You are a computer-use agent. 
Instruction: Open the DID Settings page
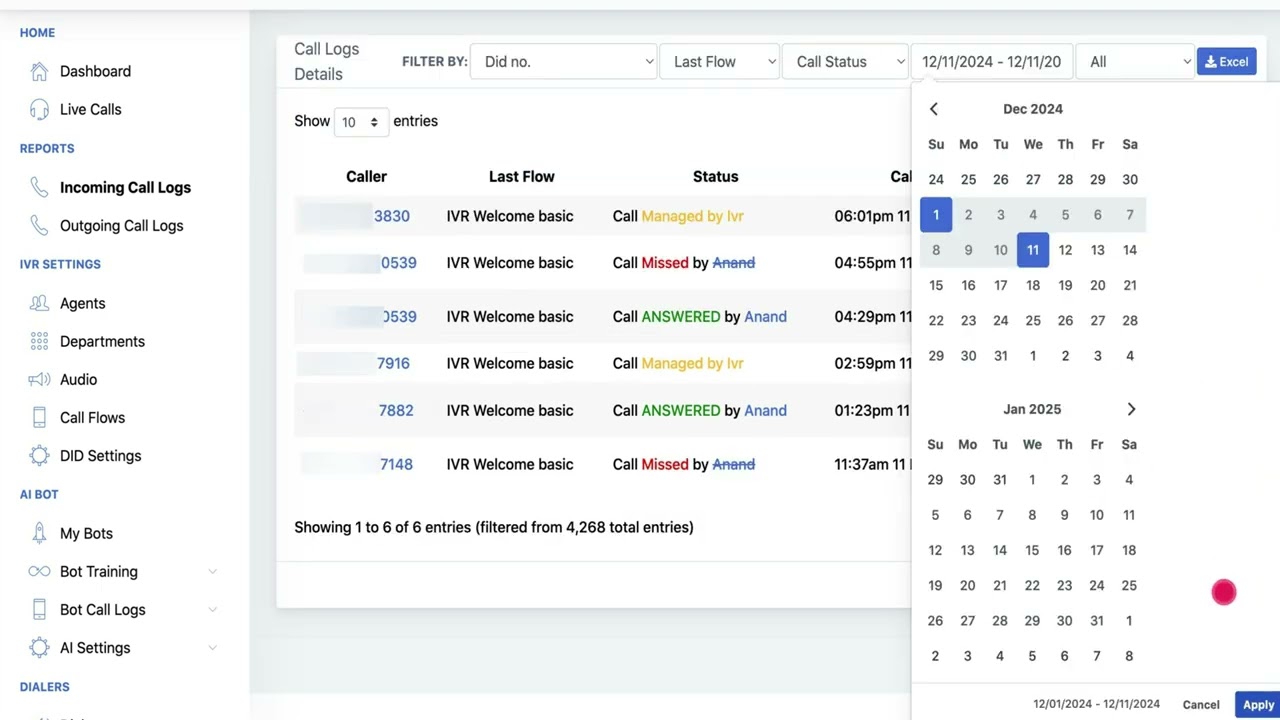click(x=101, y=455)
